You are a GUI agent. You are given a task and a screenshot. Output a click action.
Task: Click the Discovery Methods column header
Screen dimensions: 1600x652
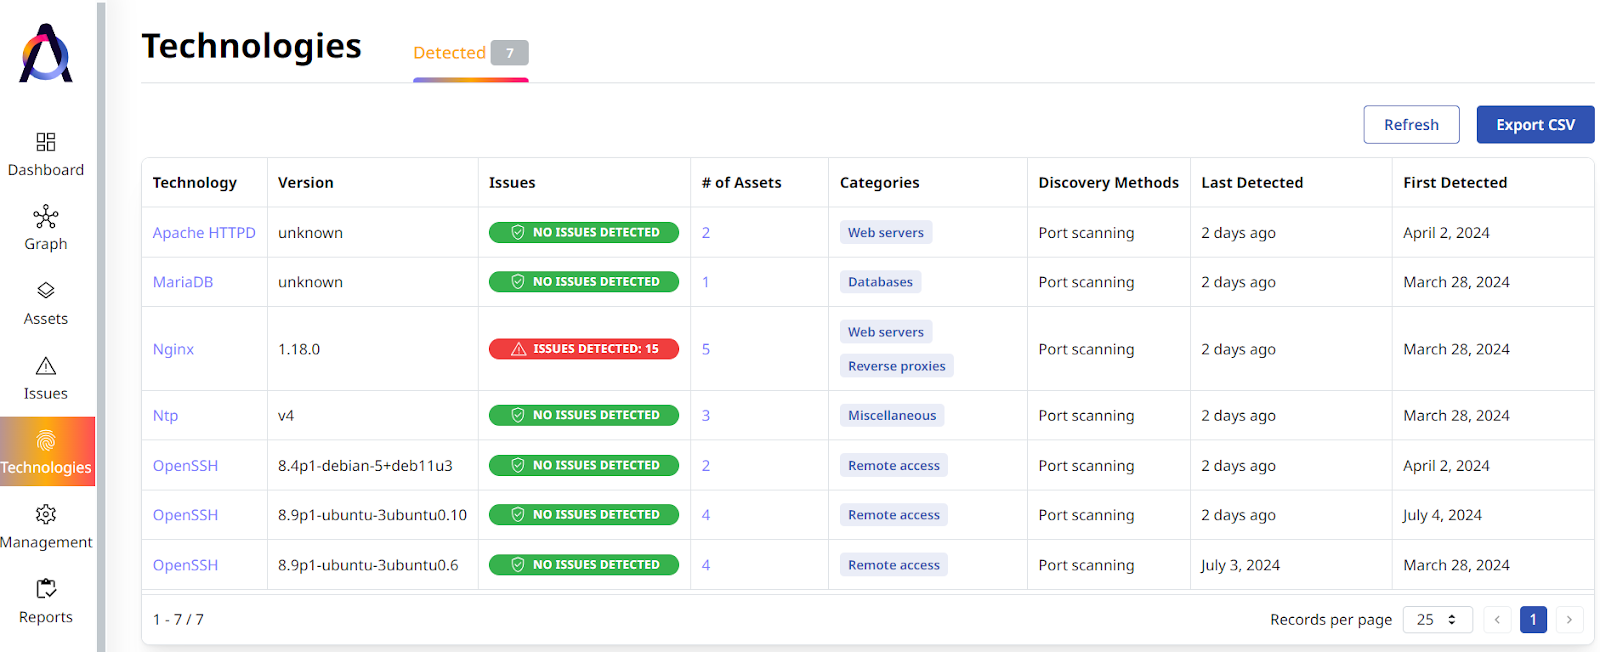point(1108,183)
